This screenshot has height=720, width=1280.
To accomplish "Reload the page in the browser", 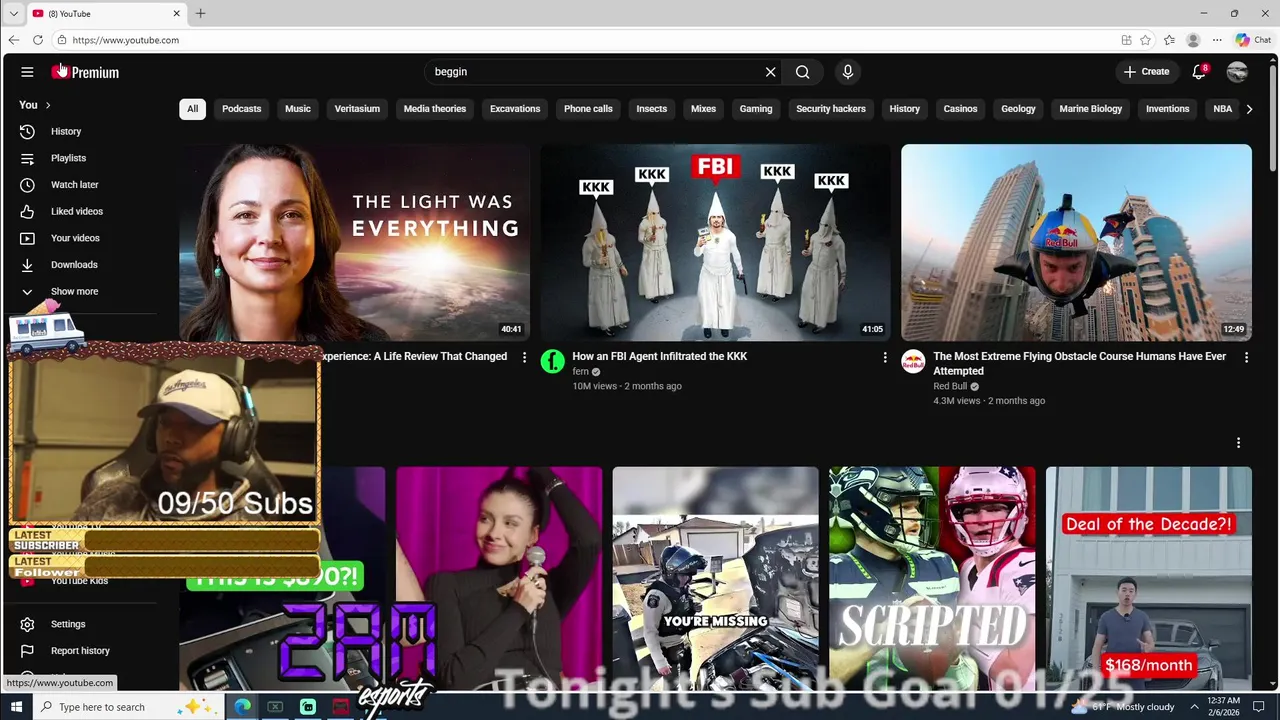I will click(x=37, y=40).
